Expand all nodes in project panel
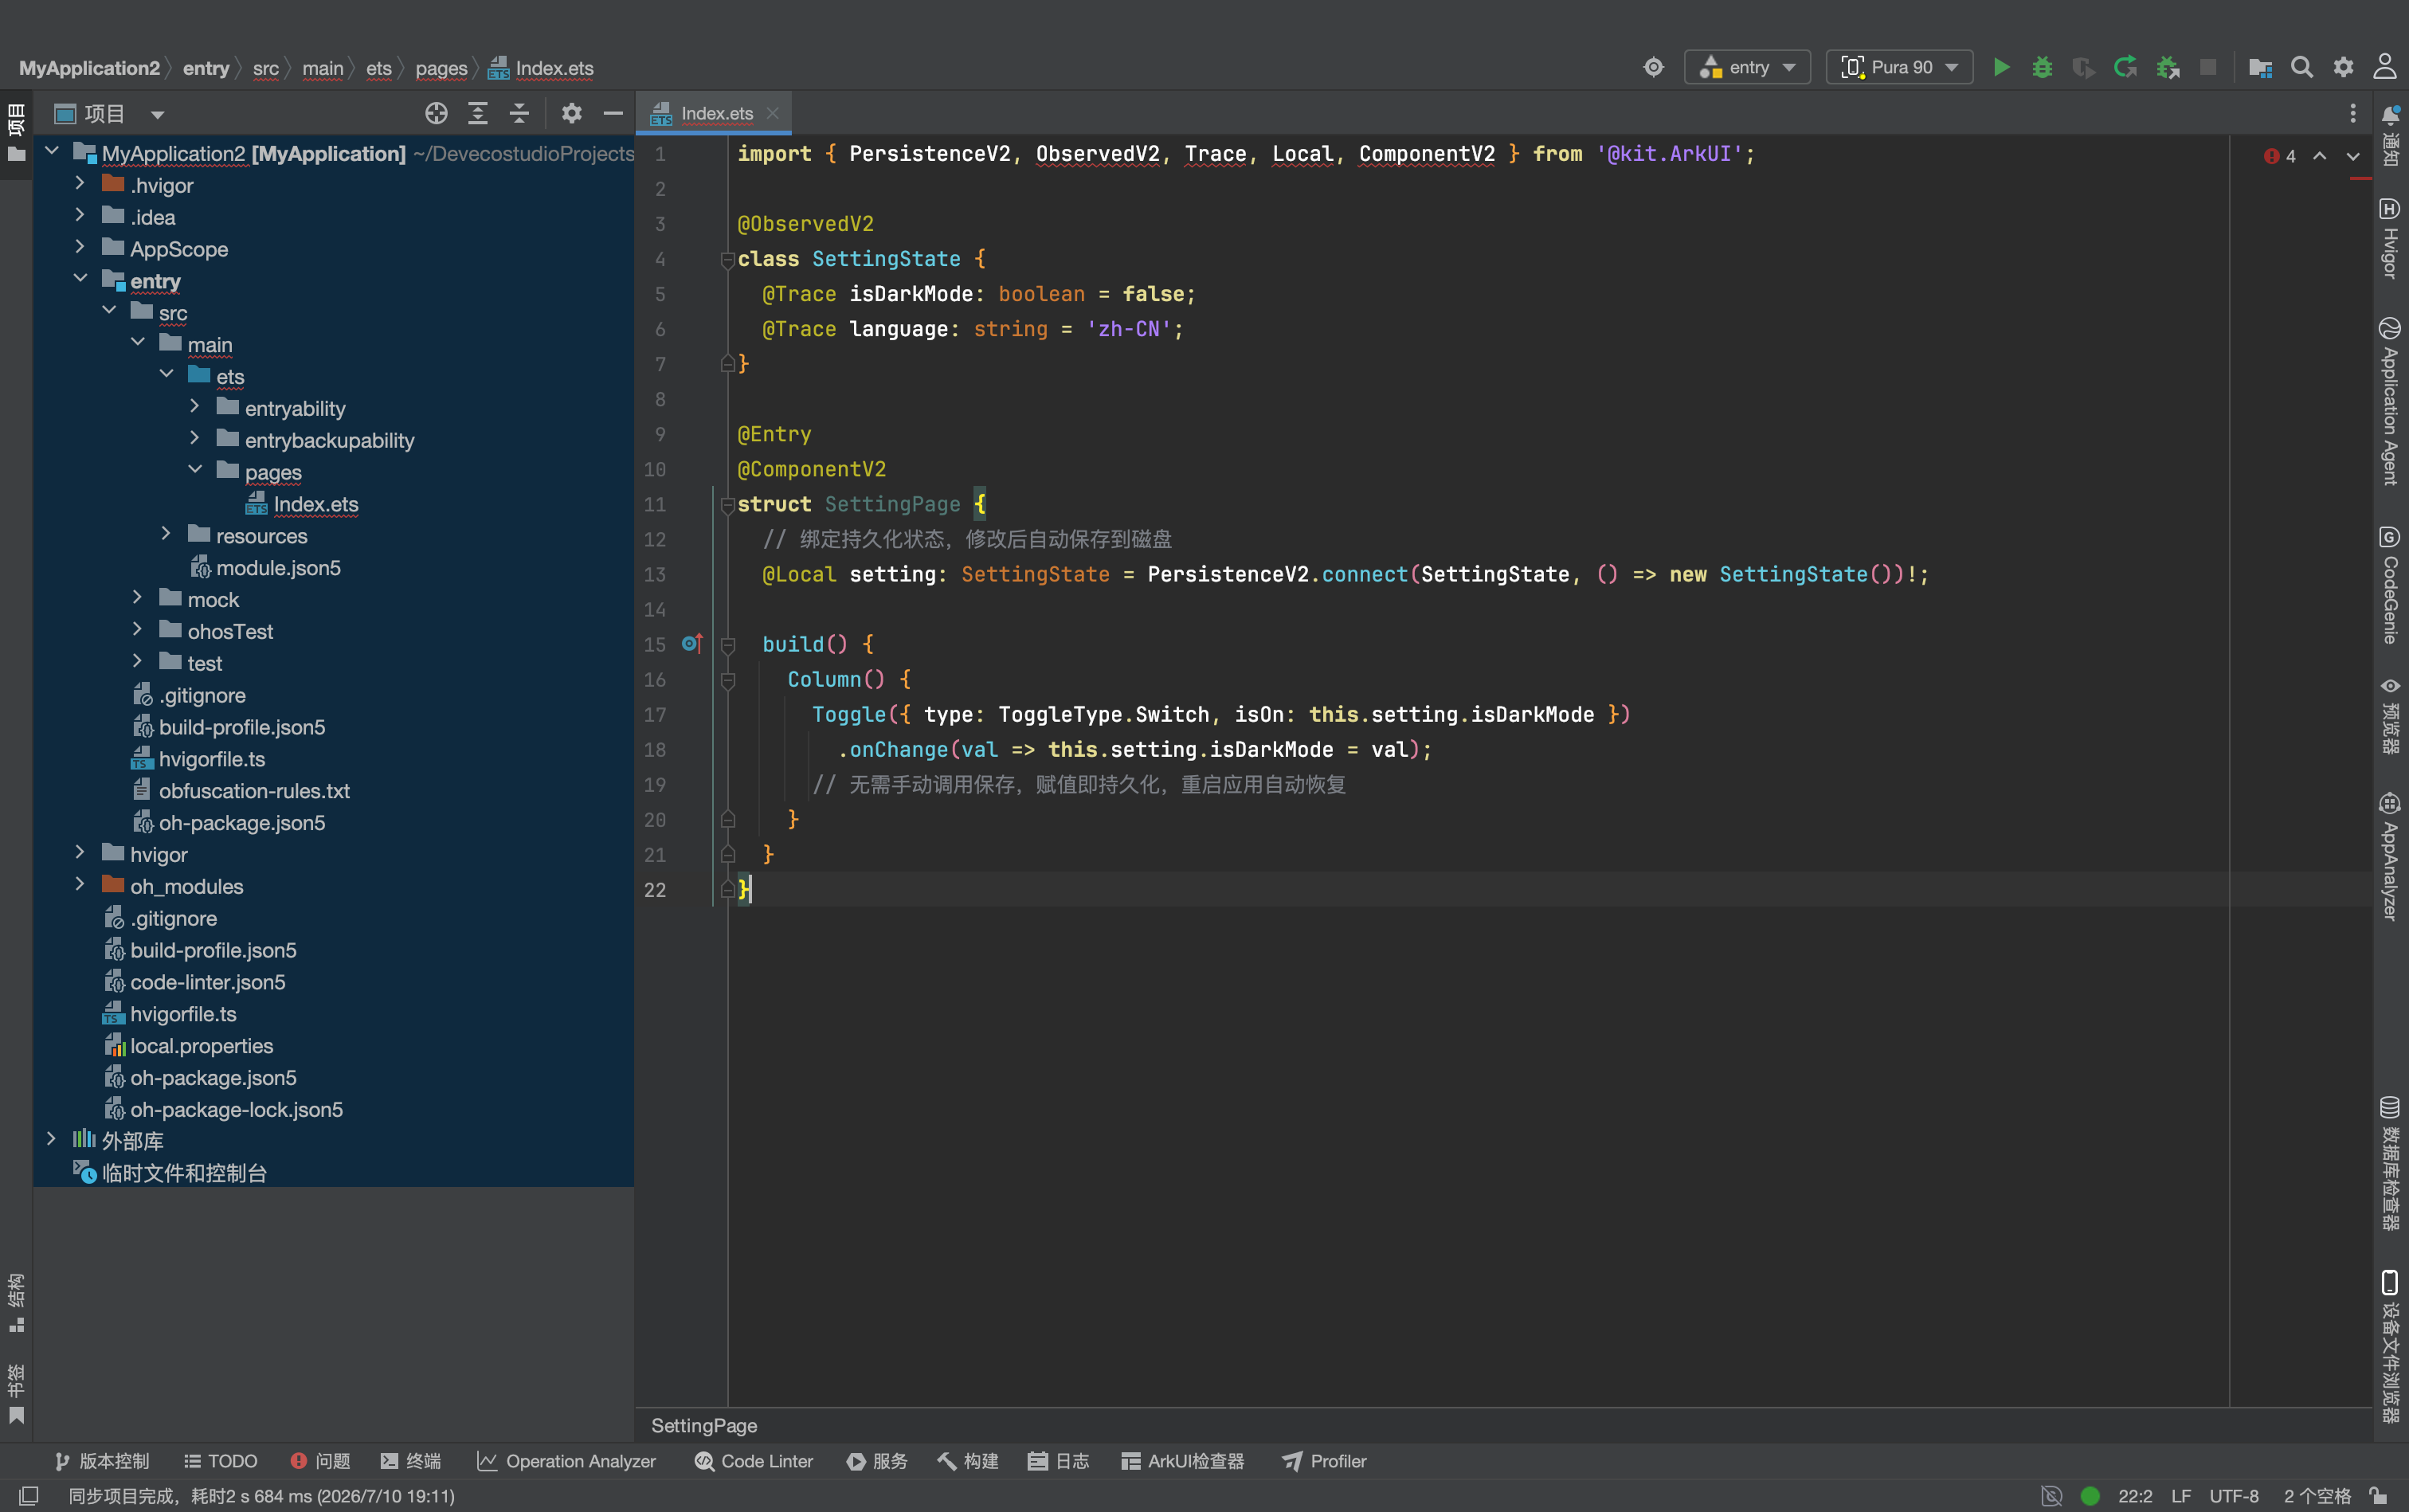Viewport: 2409px width, 1512px height. coord(478,114)
